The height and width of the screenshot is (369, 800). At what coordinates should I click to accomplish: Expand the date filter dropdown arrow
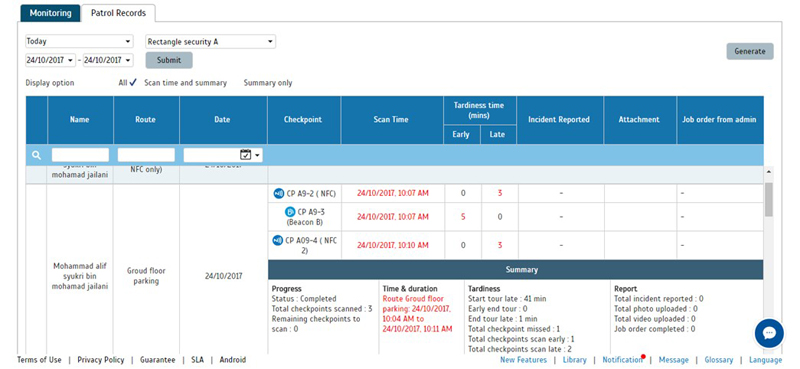tap(257, 155)
